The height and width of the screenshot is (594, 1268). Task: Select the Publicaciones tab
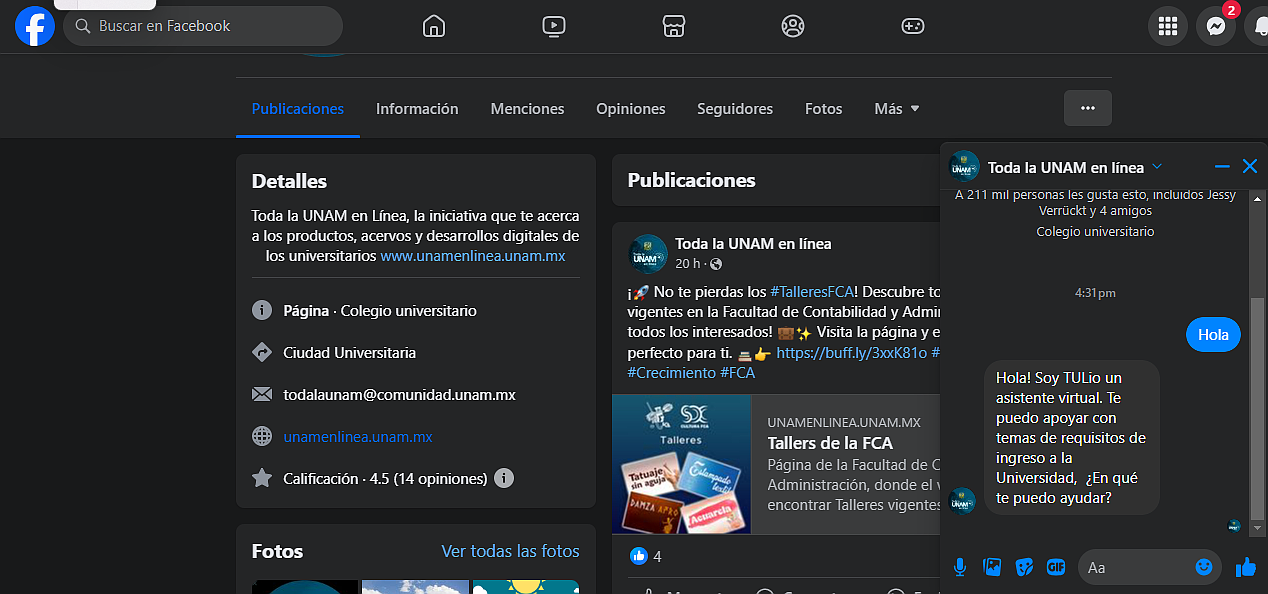point(298,109)
